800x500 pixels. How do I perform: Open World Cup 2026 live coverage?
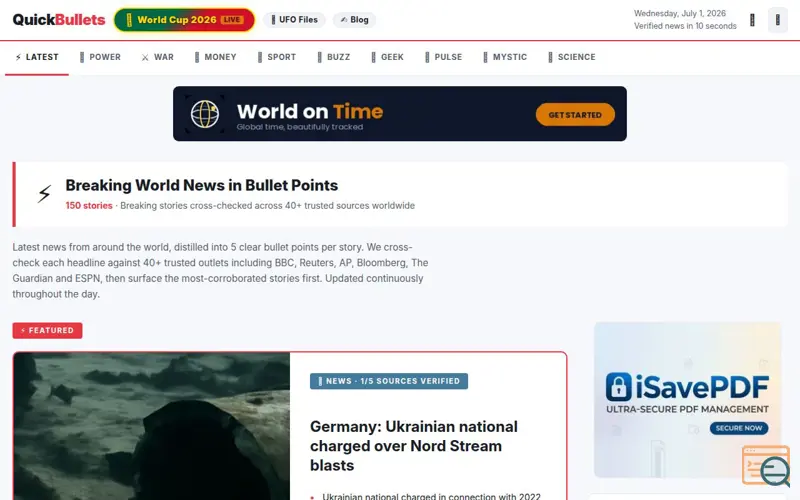click(184, 20)
